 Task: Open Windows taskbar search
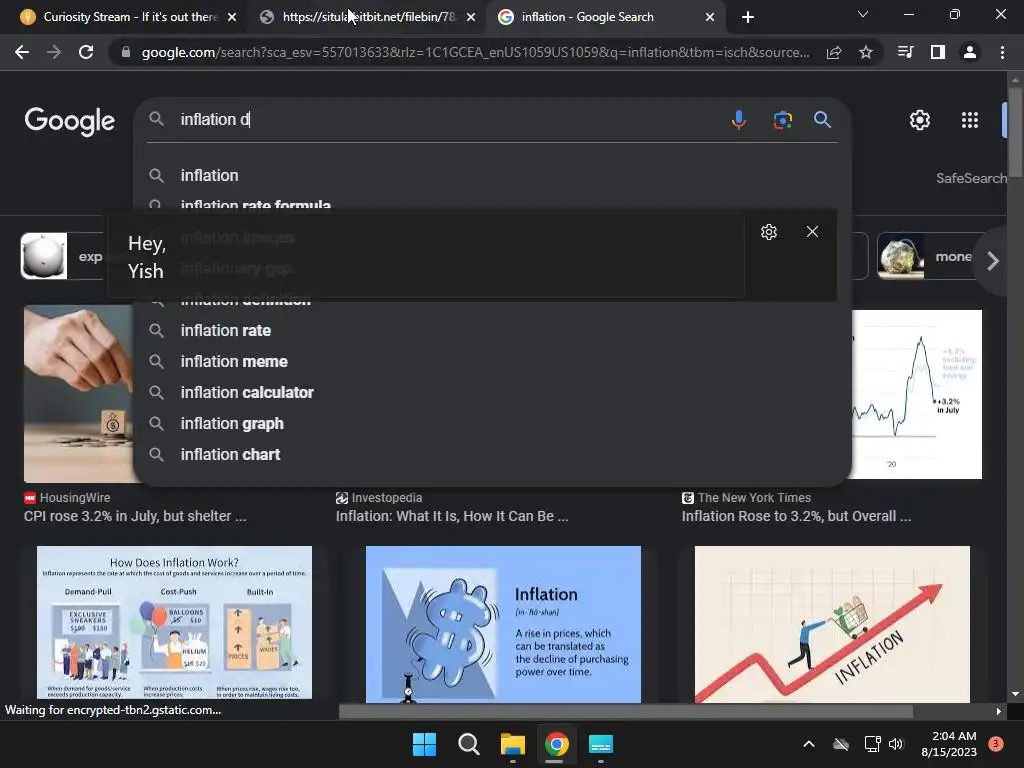click(468, 744)
